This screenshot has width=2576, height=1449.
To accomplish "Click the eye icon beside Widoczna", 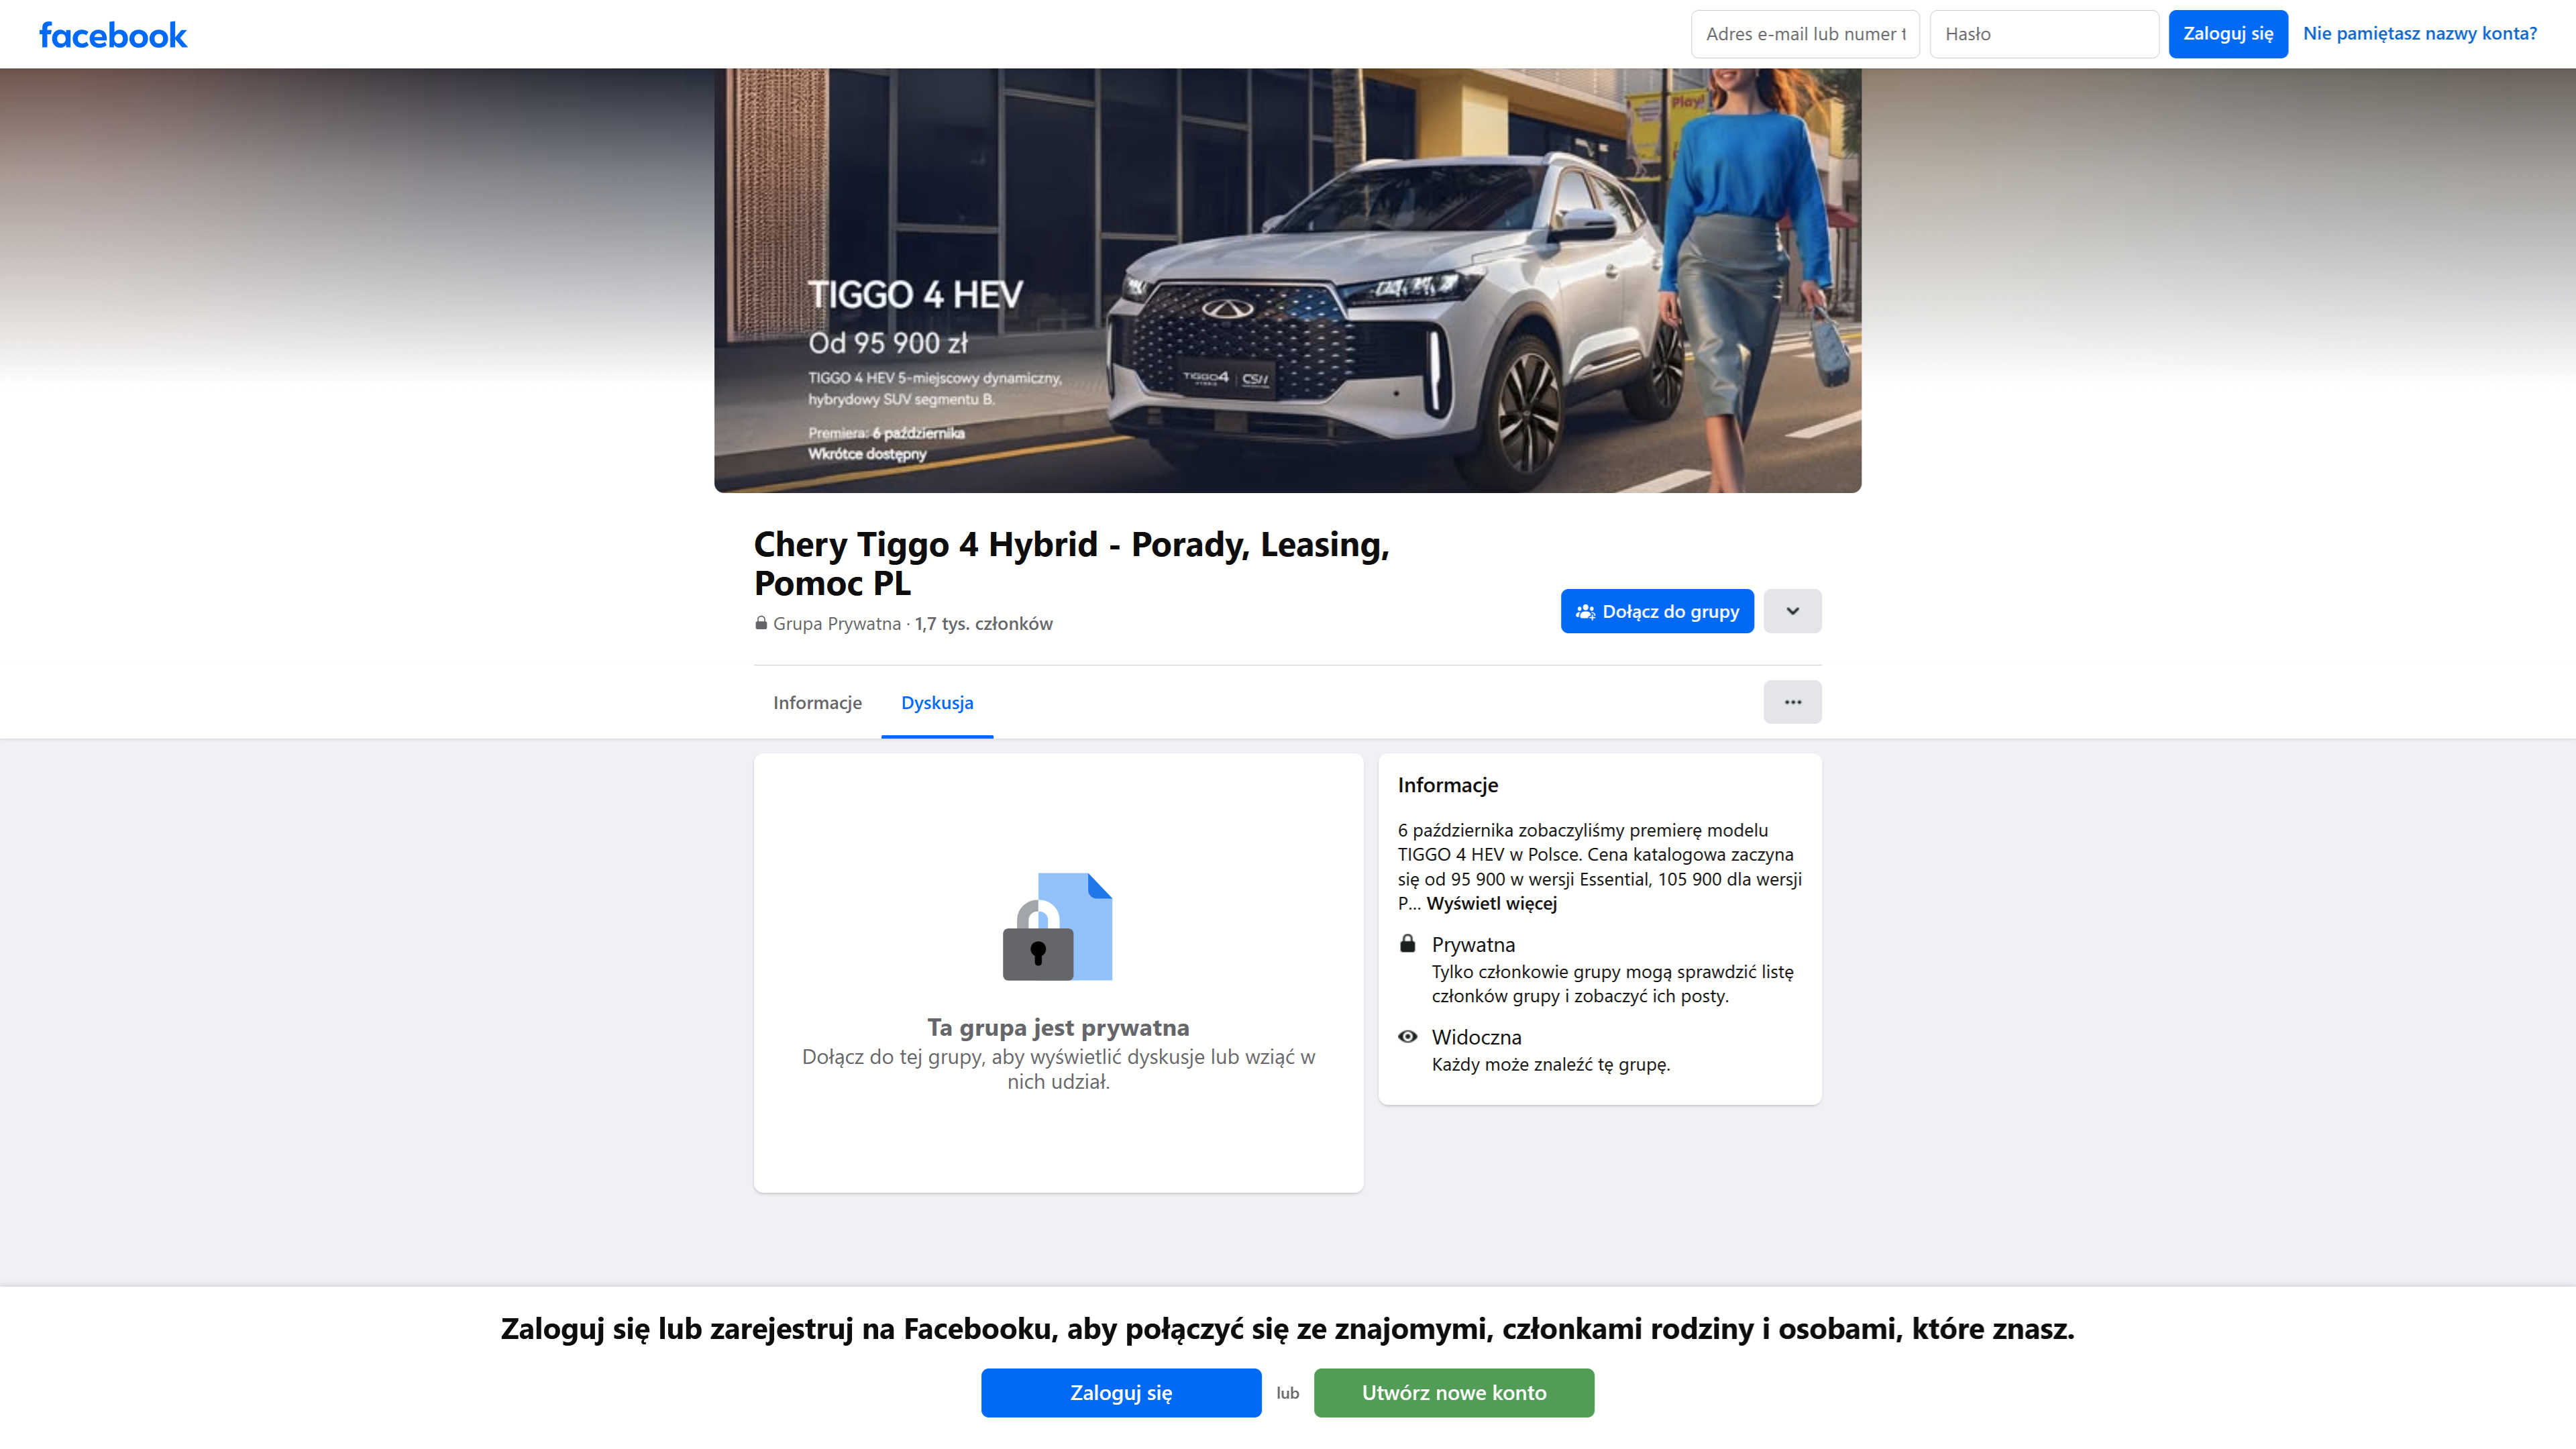I will point(1407,1036).
